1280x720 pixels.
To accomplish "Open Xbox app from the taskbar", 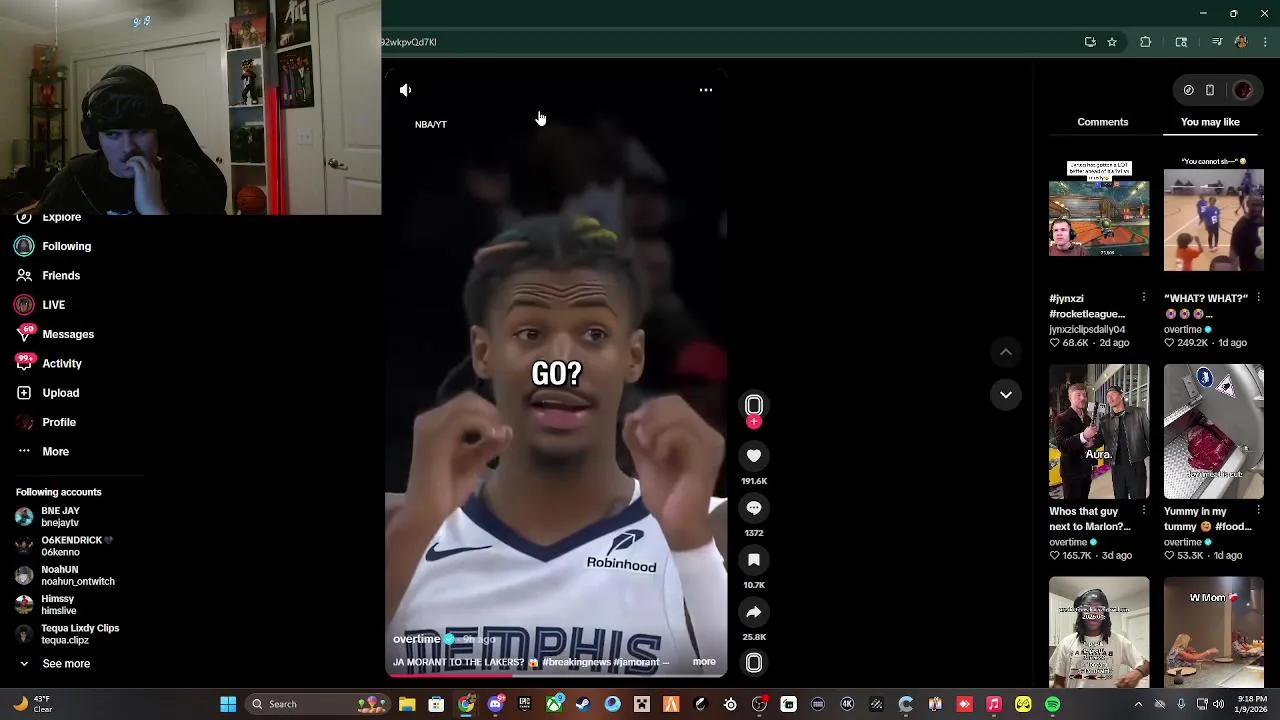I will coord(554,704).
